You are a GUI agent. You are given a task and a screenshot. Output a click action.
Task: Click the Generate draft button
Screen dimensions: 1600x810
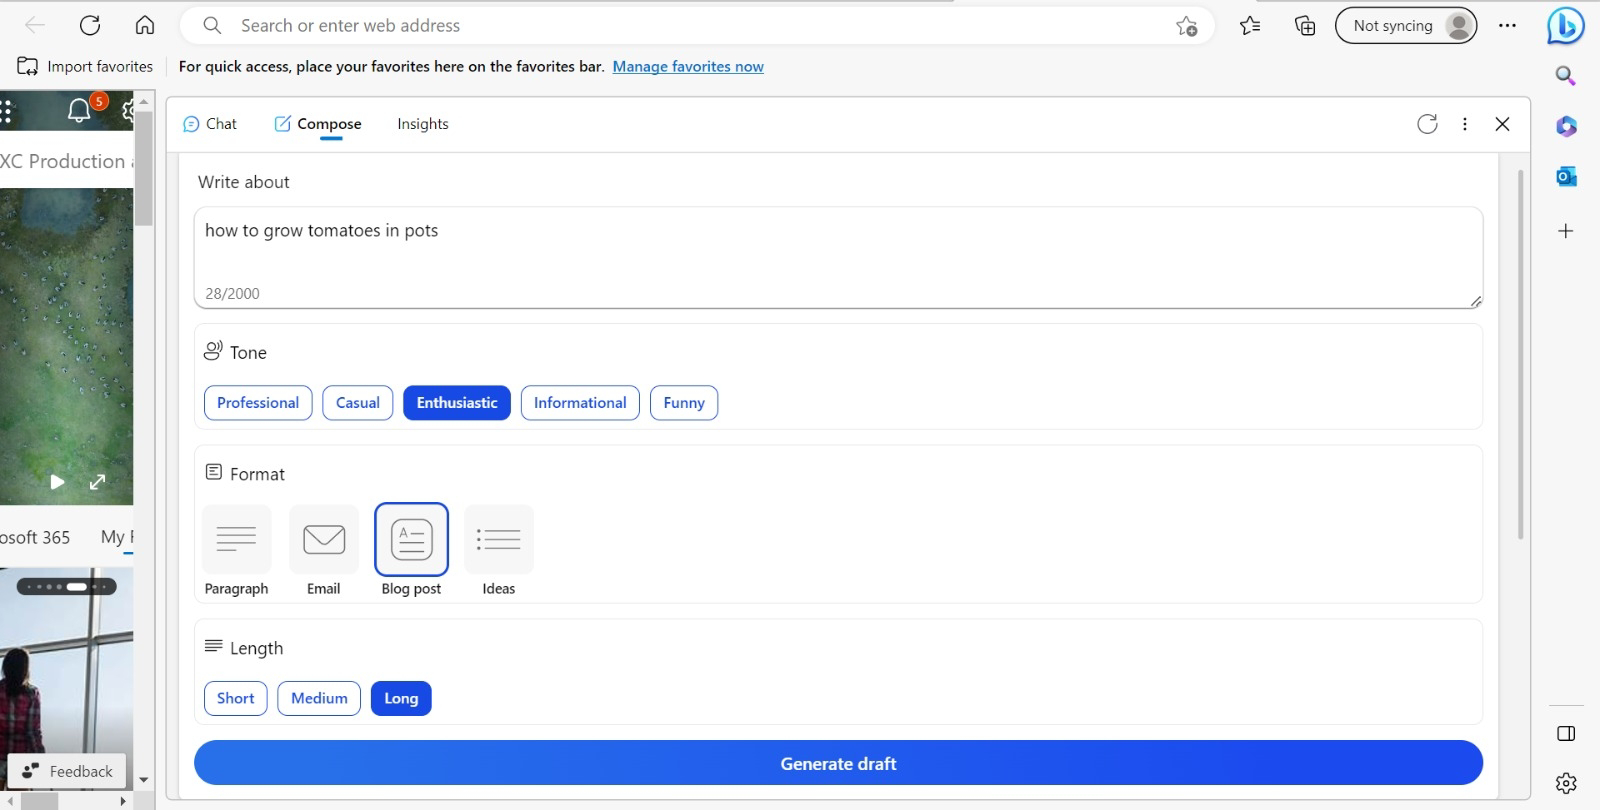[838, 763]
